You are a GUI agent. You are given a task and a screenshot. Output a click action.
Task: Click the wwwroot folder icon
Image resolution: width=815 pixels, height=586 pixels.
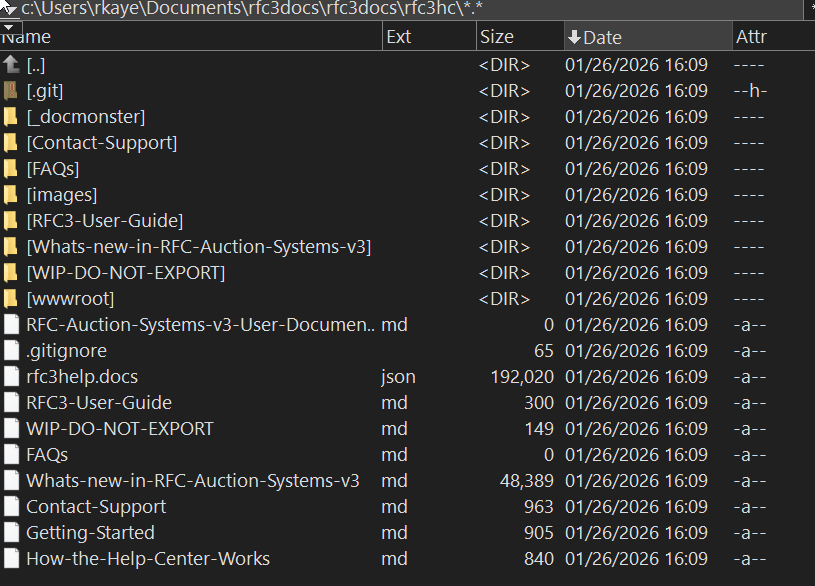click(11, 299)
